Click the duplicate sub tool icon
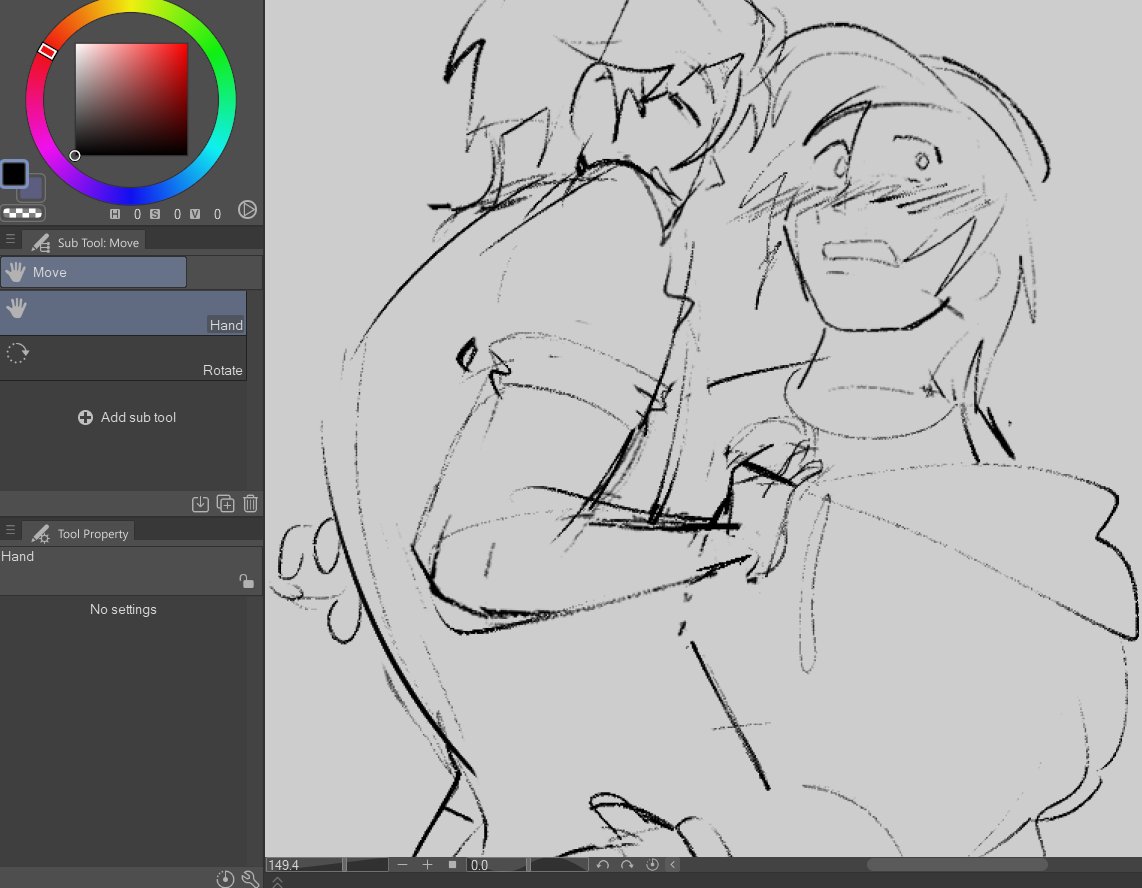Screen dimensions: 1142x888 (226, 503)
